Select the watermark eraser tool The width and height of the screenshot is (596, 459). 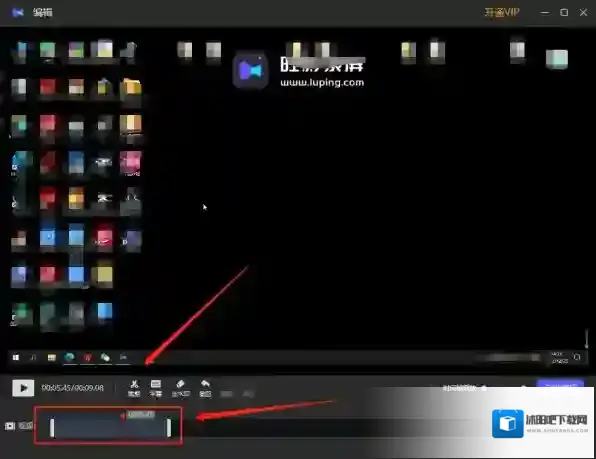(x=181, y=388)
